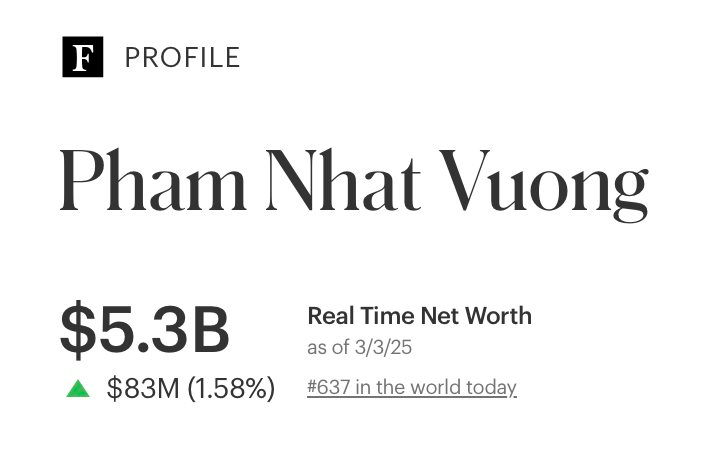Select the PROFILE section label
The image size is (708, 458).
pos(182,58)
